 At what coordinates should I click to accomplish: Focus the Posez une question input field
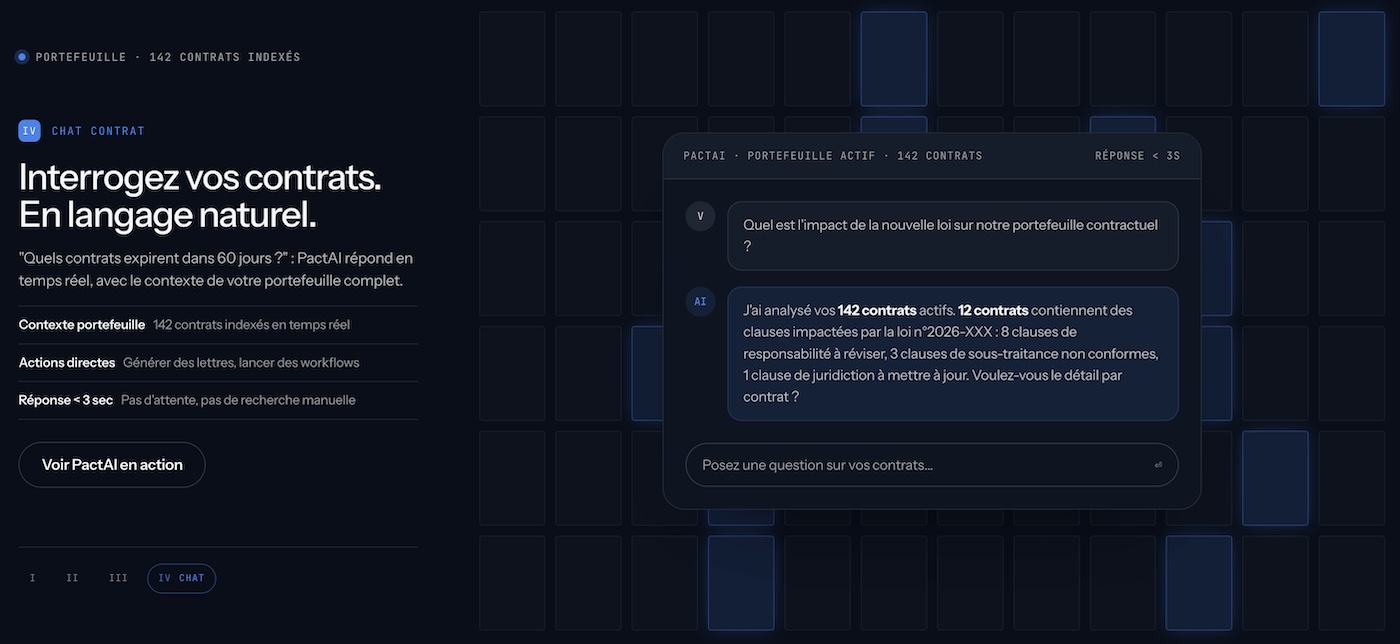[x=932, y=465]
